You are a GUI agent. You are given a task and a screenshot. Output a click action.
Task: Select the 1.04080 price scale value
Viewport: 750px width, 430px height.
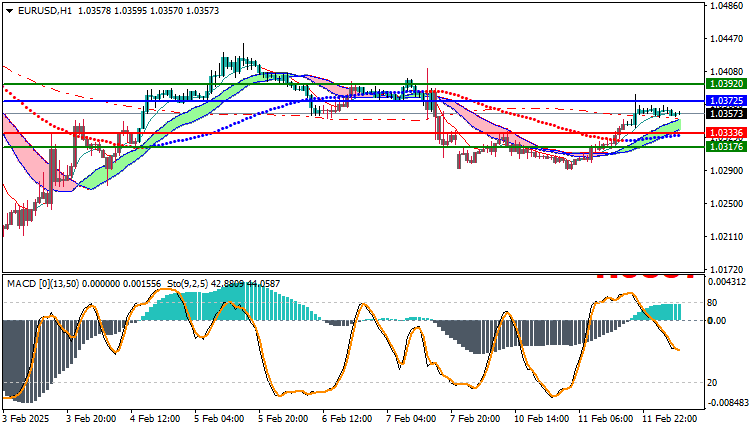click(x=727, y=72)
